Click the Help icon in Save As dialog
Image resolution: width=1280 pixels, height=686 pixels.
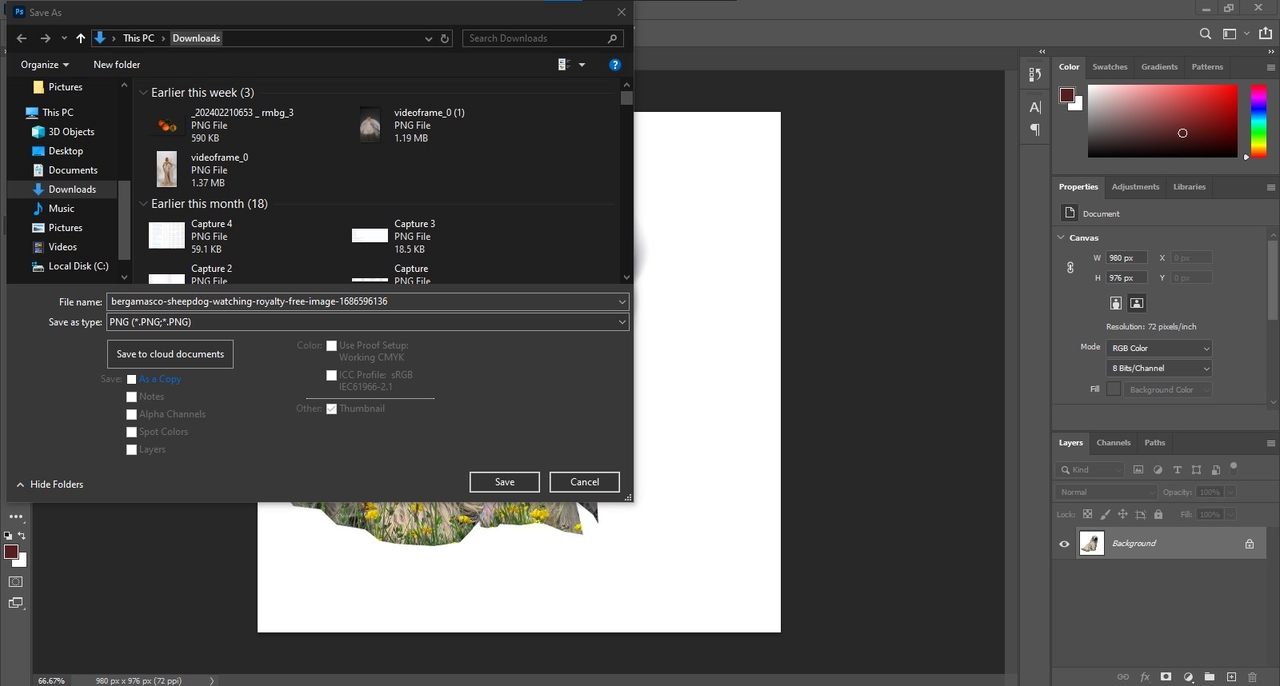[615, 65]
